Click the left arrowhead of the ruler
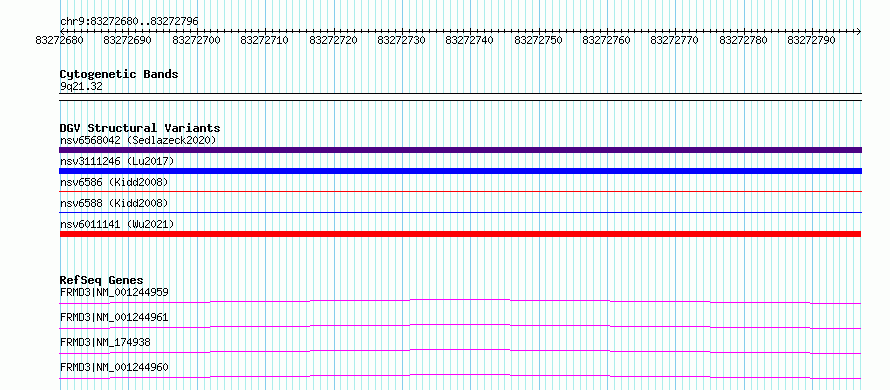Image resolution: width=890 pixels, height=390 pixels. 62,31
